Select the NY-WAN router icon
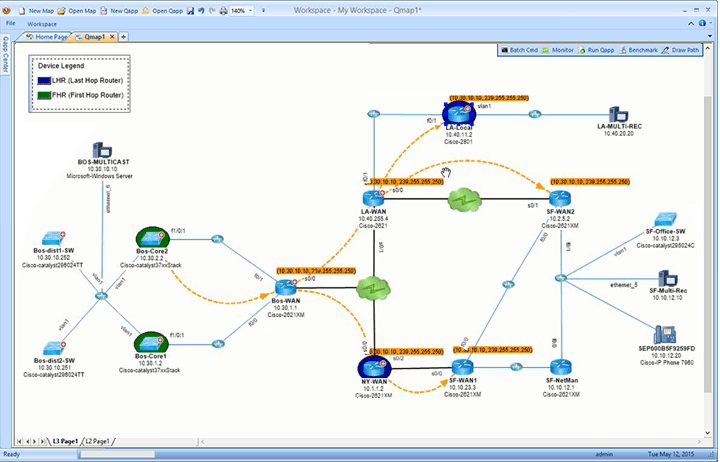The height and width of the screenshot is (462, 720). pyautogui.click(x=374, y=366)
